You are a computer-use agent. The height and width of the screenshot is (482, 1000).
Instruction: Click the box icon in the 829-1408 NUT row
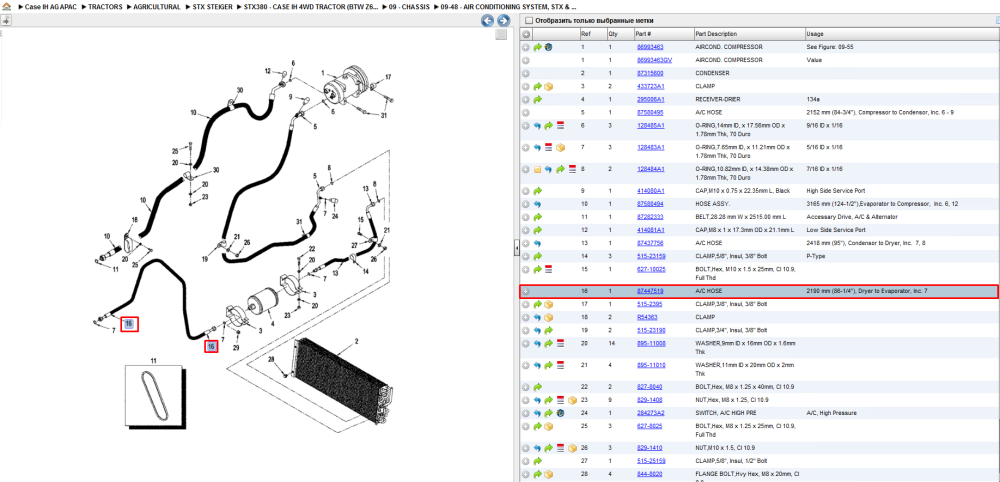(572, 400)
